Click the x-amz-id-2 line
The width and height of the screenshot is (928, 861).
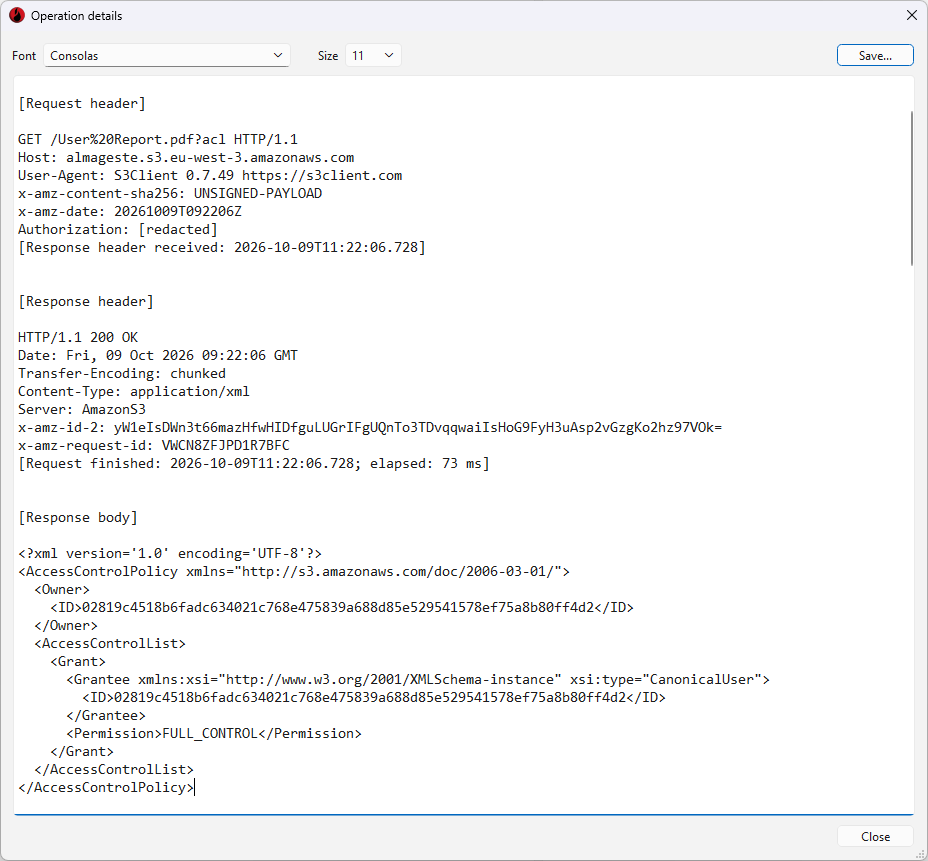coord(370,427)
